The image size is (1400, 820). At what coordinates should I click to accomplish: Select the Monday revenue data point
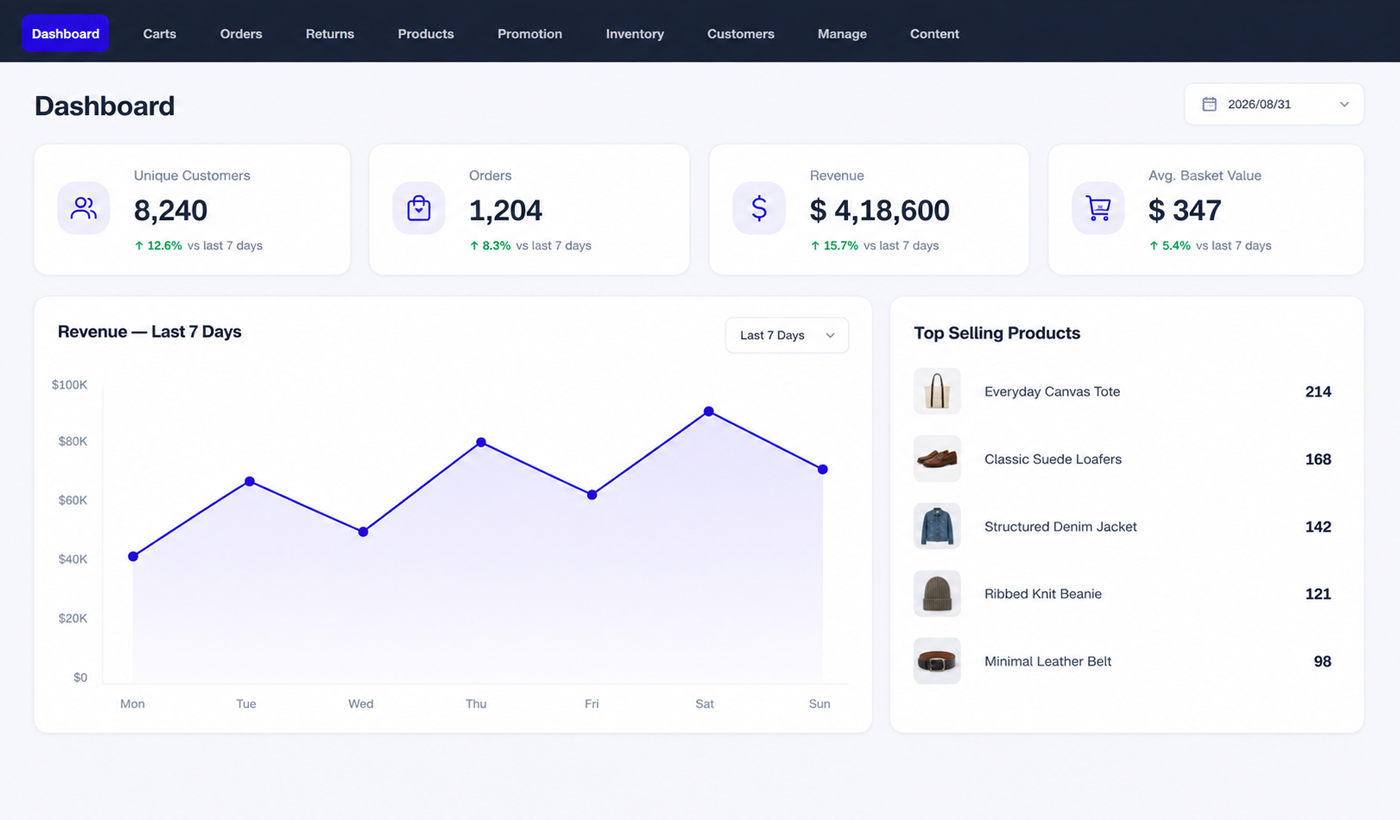[133, 556]
